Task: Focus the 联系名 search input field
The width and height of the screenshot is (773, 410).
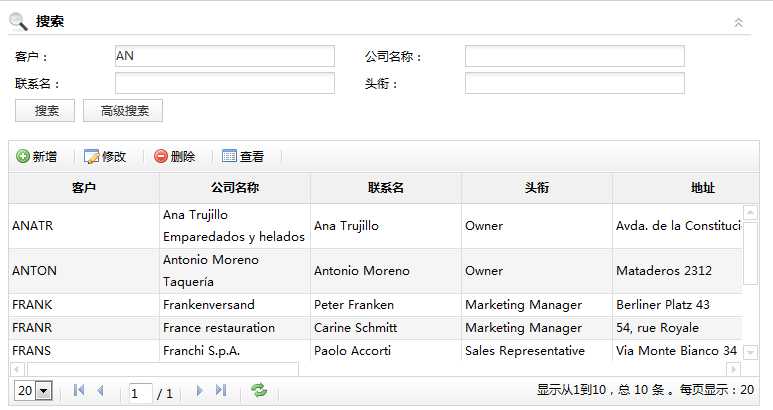Action: pyautogui.click(x=225, y=83)
